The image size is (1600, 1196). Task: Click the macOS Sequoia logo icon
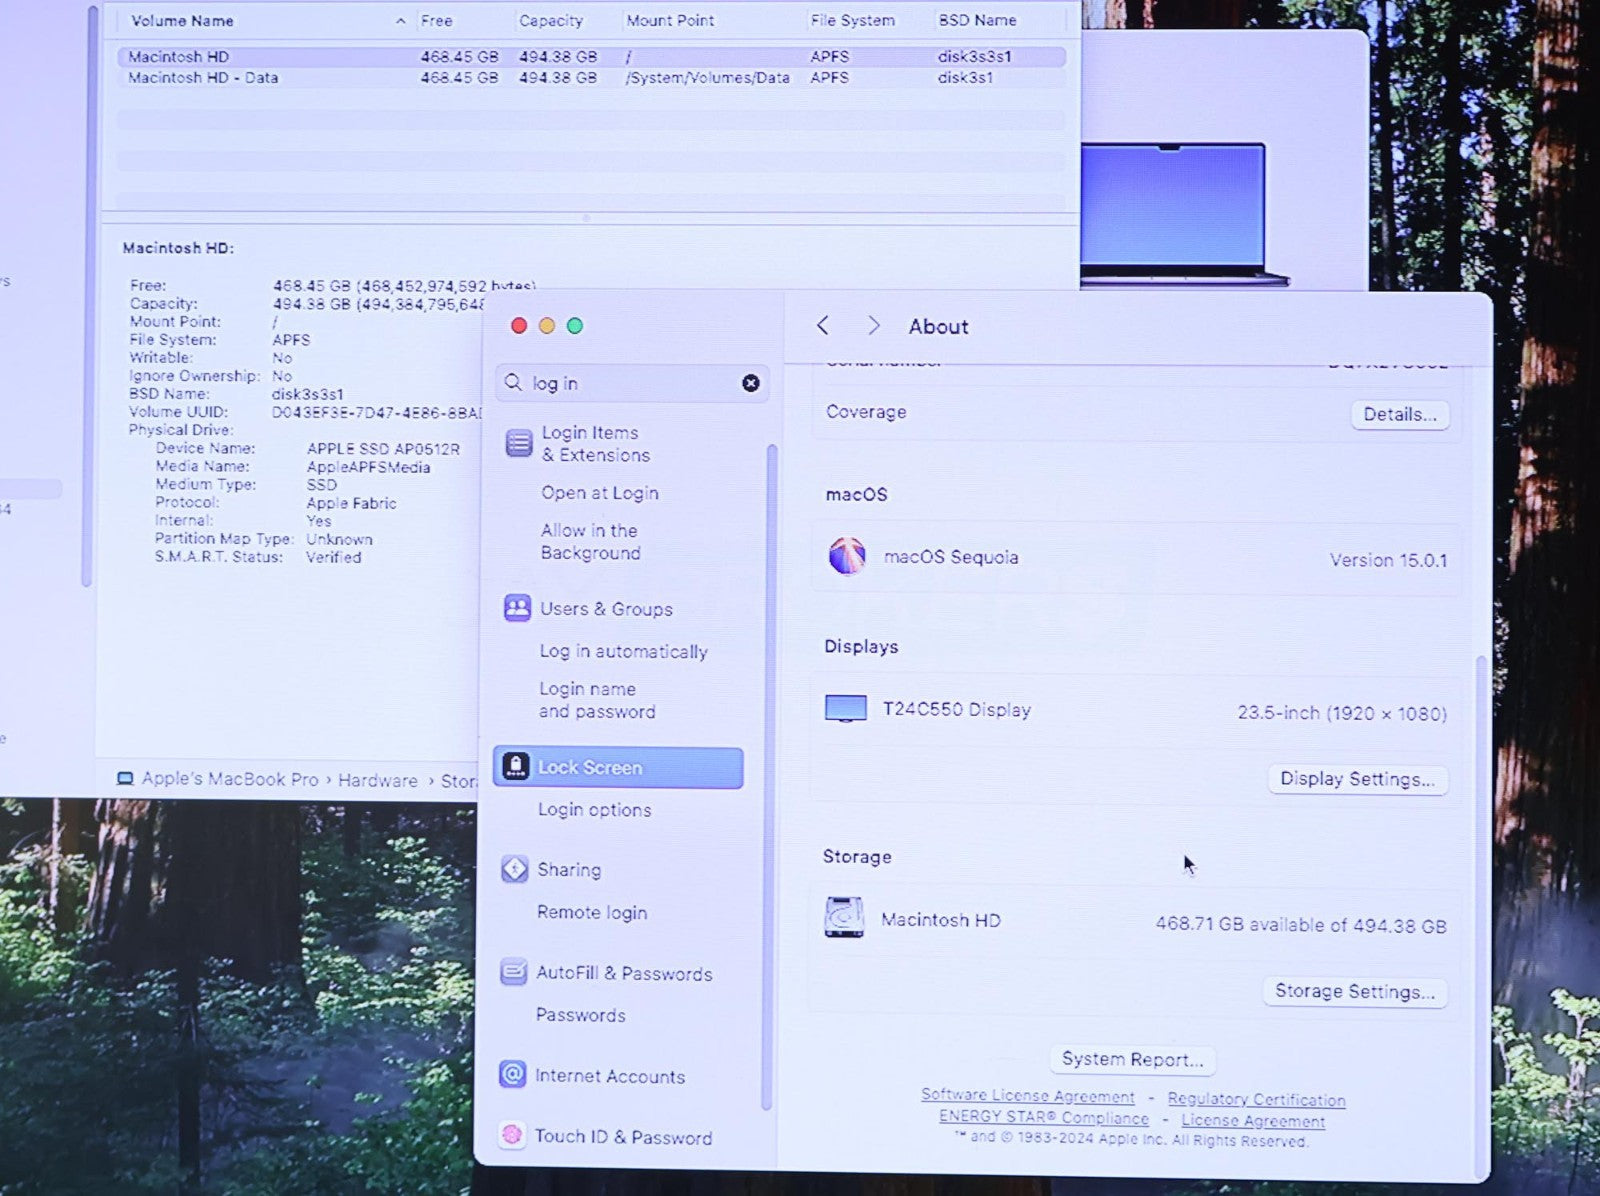[847, 556]
